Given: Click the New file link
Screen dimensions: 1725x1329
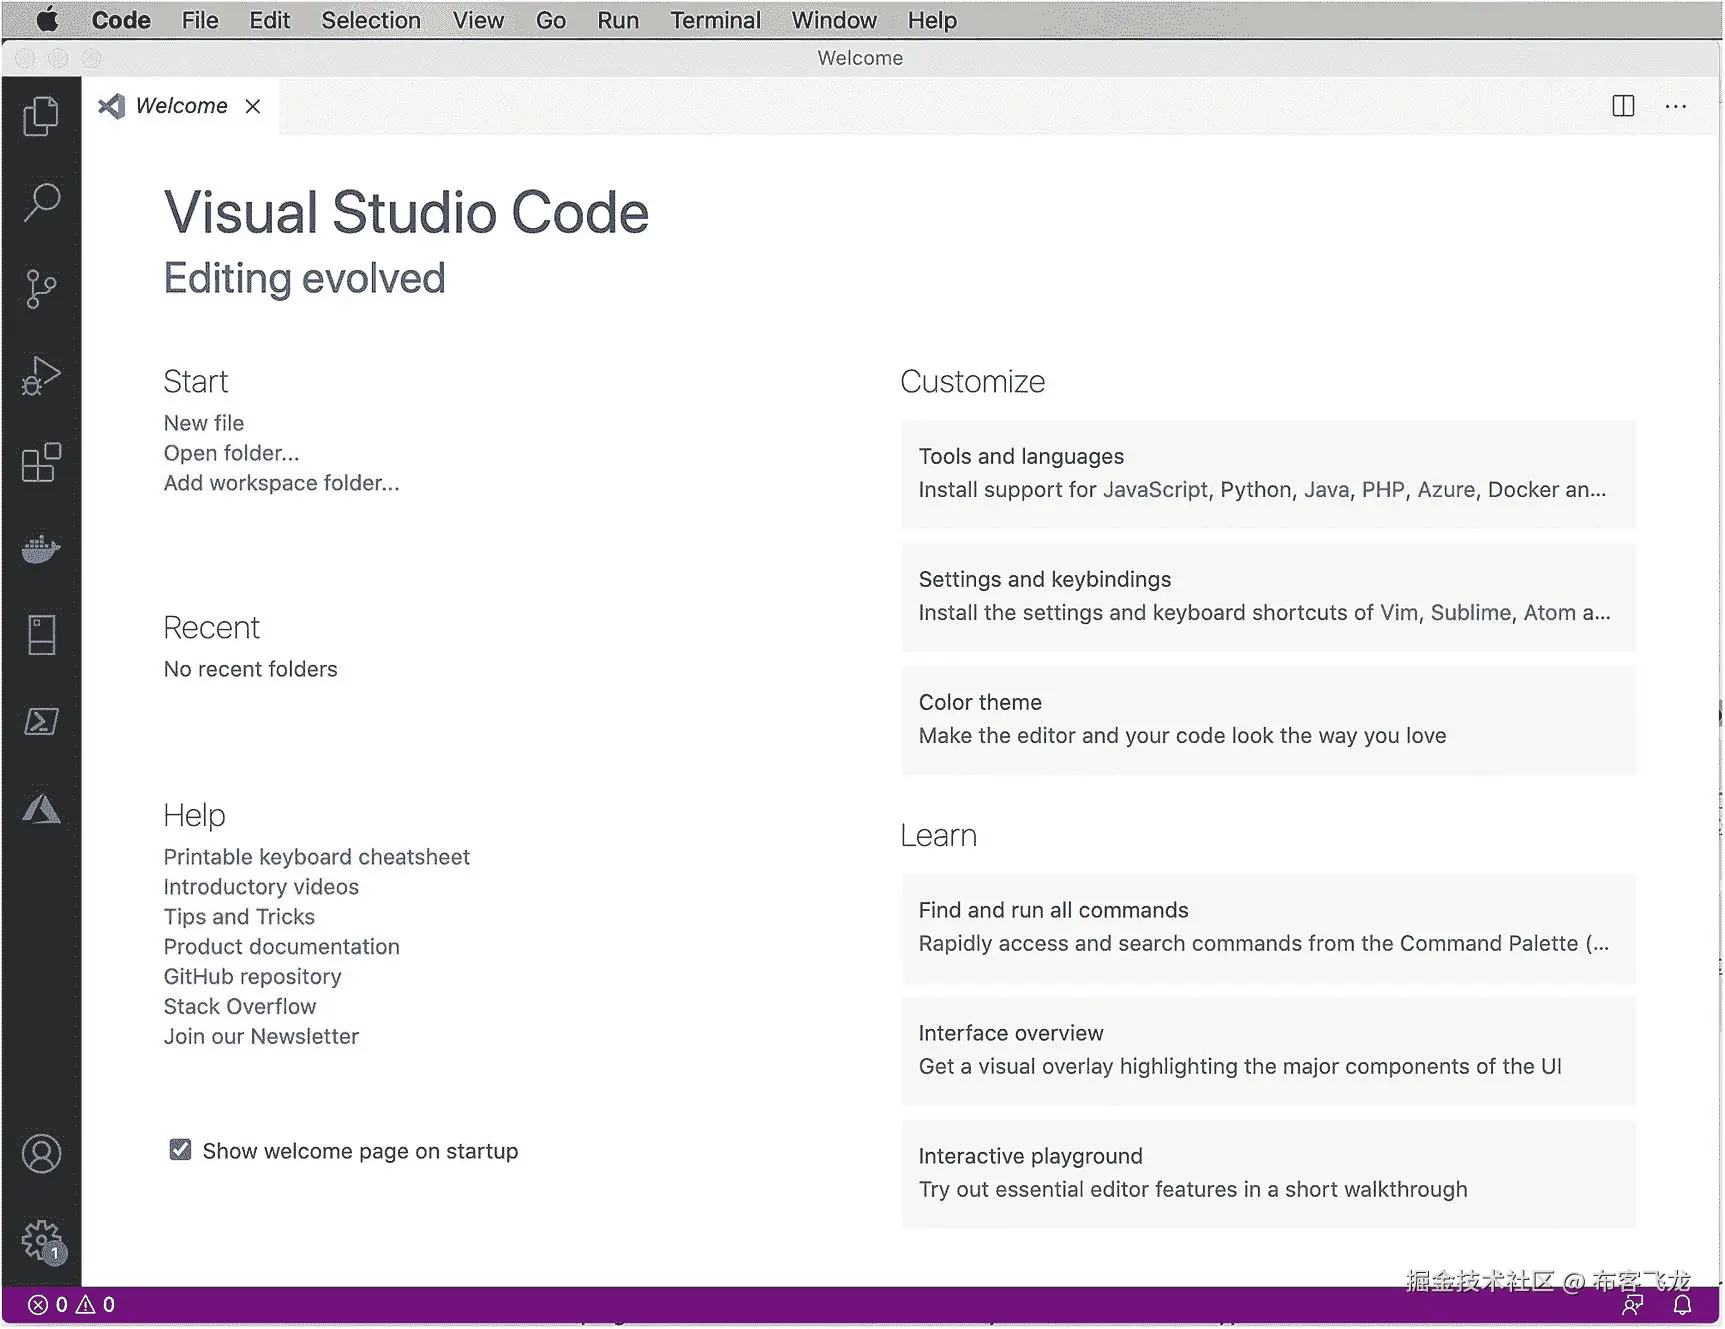Looking at the screenshot, I should pos(204,423).
